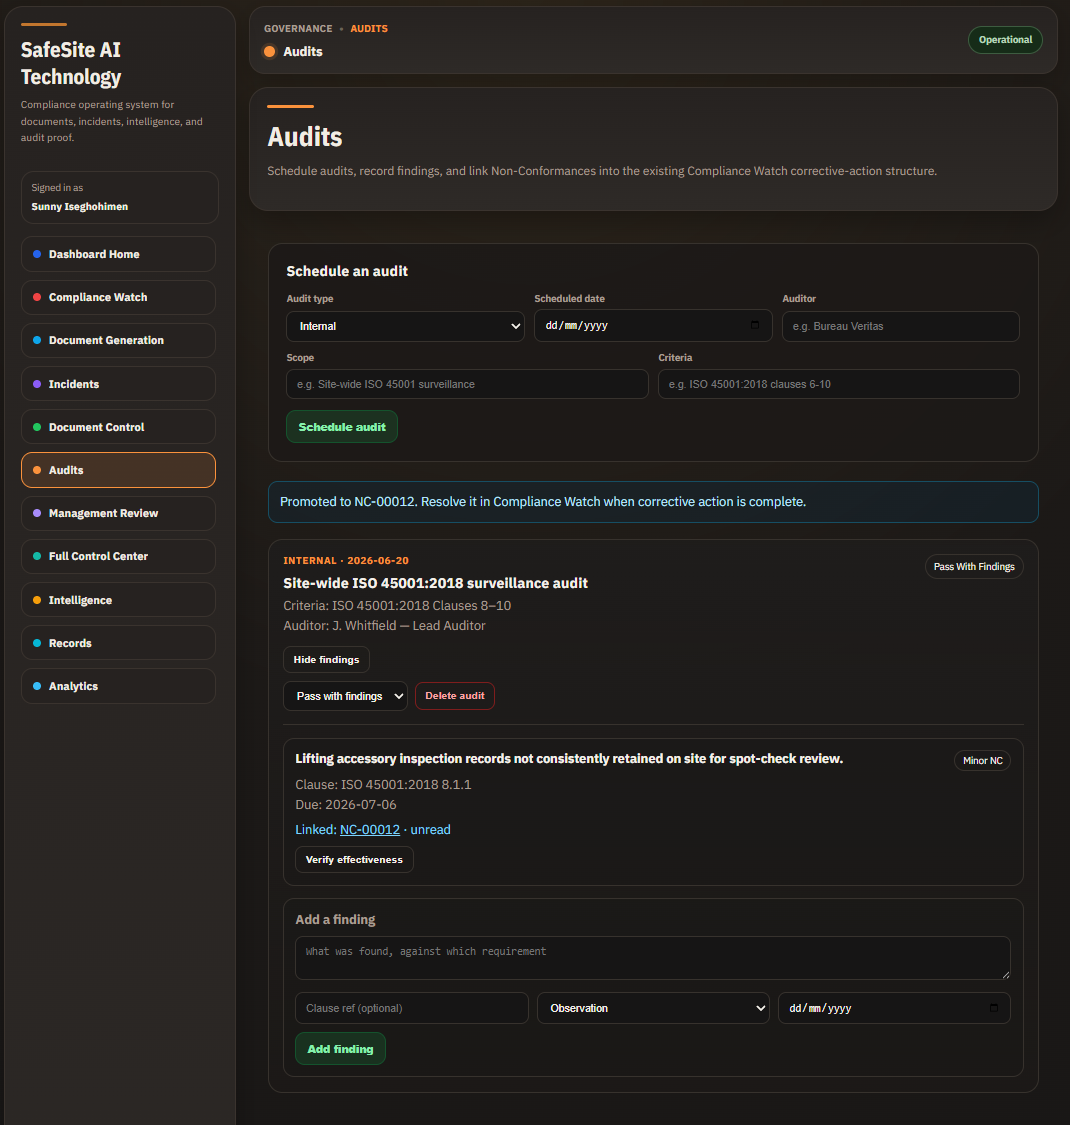Screen dimensions: 1070x1125
Task: Click the SafeSite AI Technology title
Action: [71, 63]
